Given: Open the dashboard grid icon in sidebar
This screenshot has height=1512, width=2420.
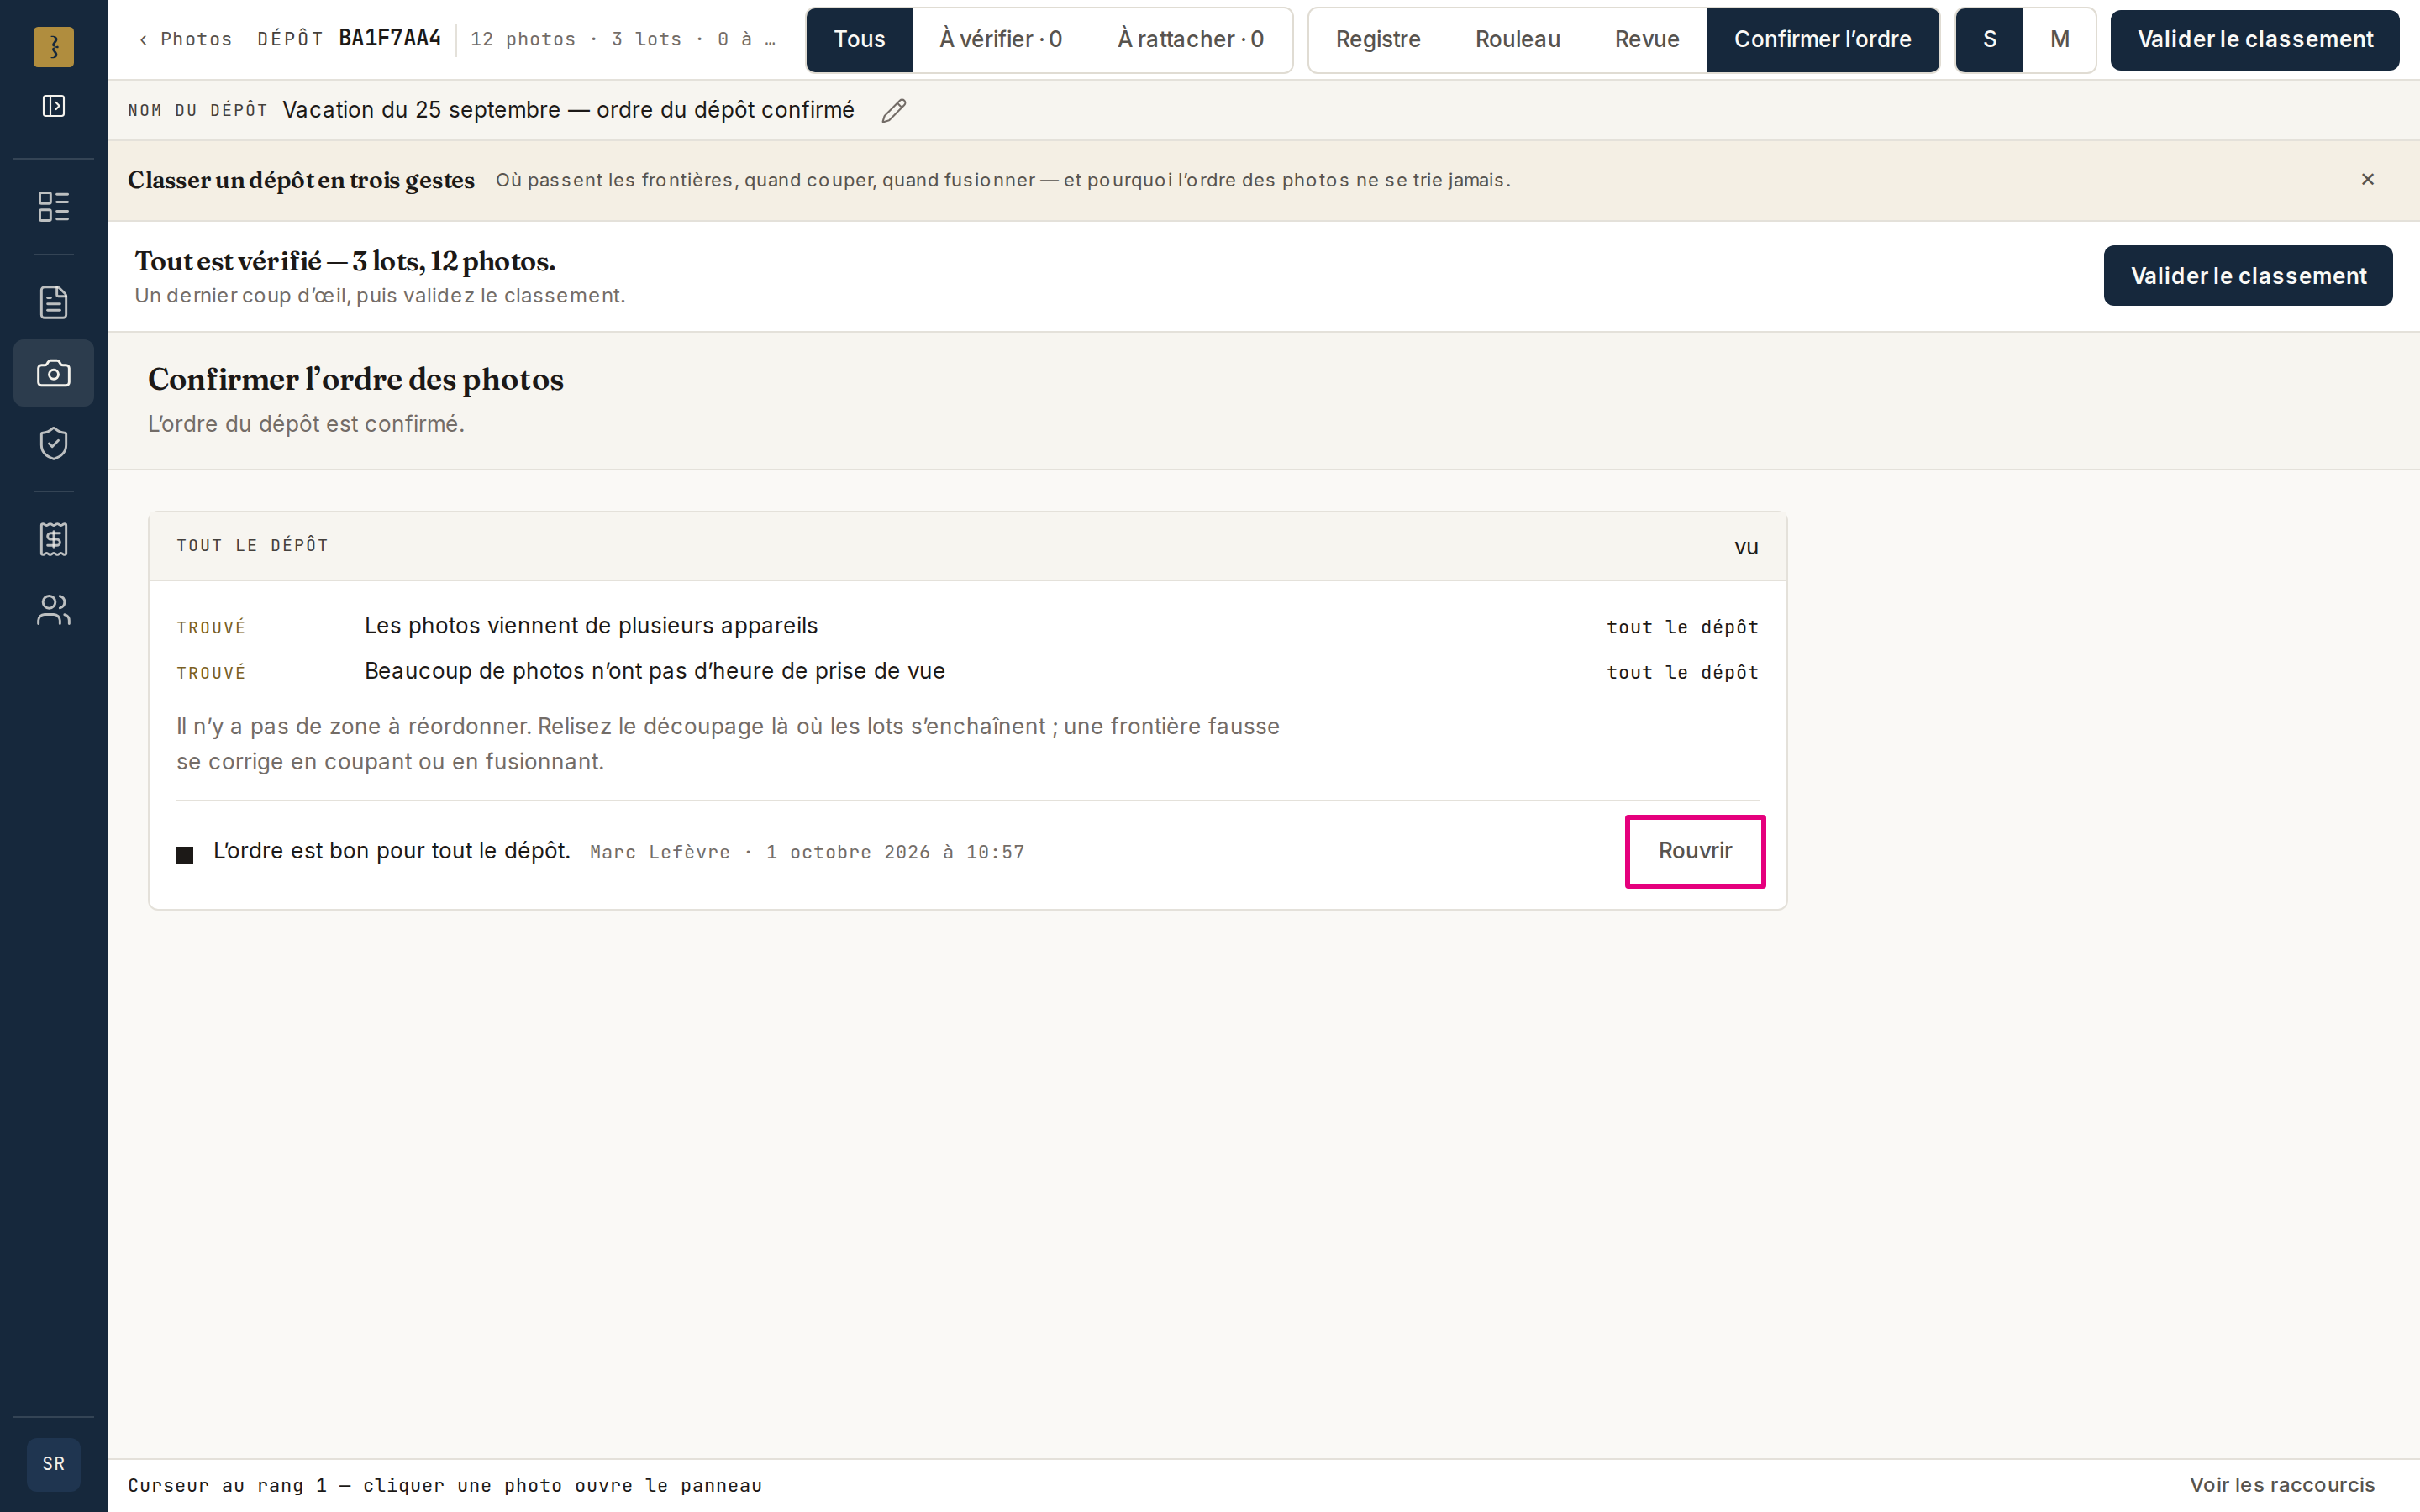Looking at the screenshot, I should pyautogui.click(x=53, y=207).
